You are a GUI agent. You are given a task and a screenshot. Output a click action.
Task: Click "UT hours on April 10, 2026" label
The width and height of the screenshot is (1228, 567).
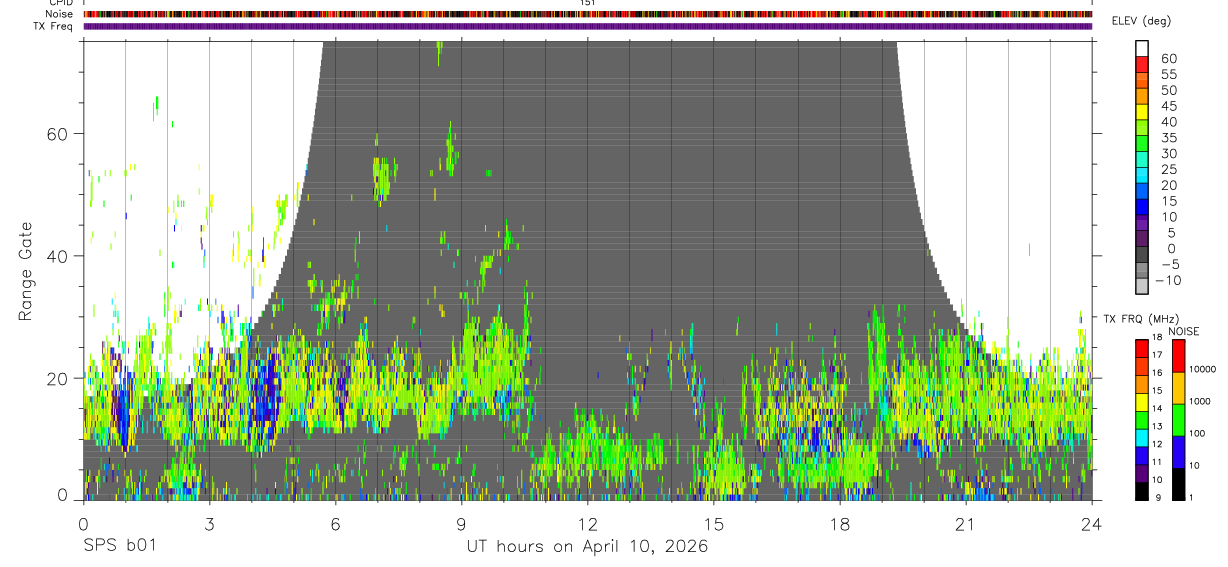587,547
